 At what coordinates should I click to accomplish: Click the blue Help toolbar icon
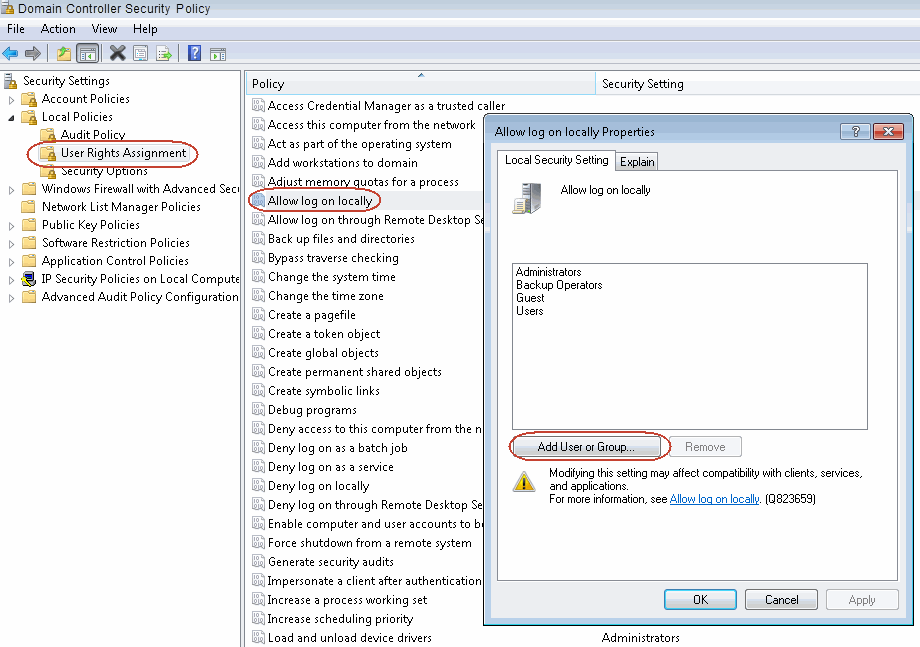click(x=194, y=53)
